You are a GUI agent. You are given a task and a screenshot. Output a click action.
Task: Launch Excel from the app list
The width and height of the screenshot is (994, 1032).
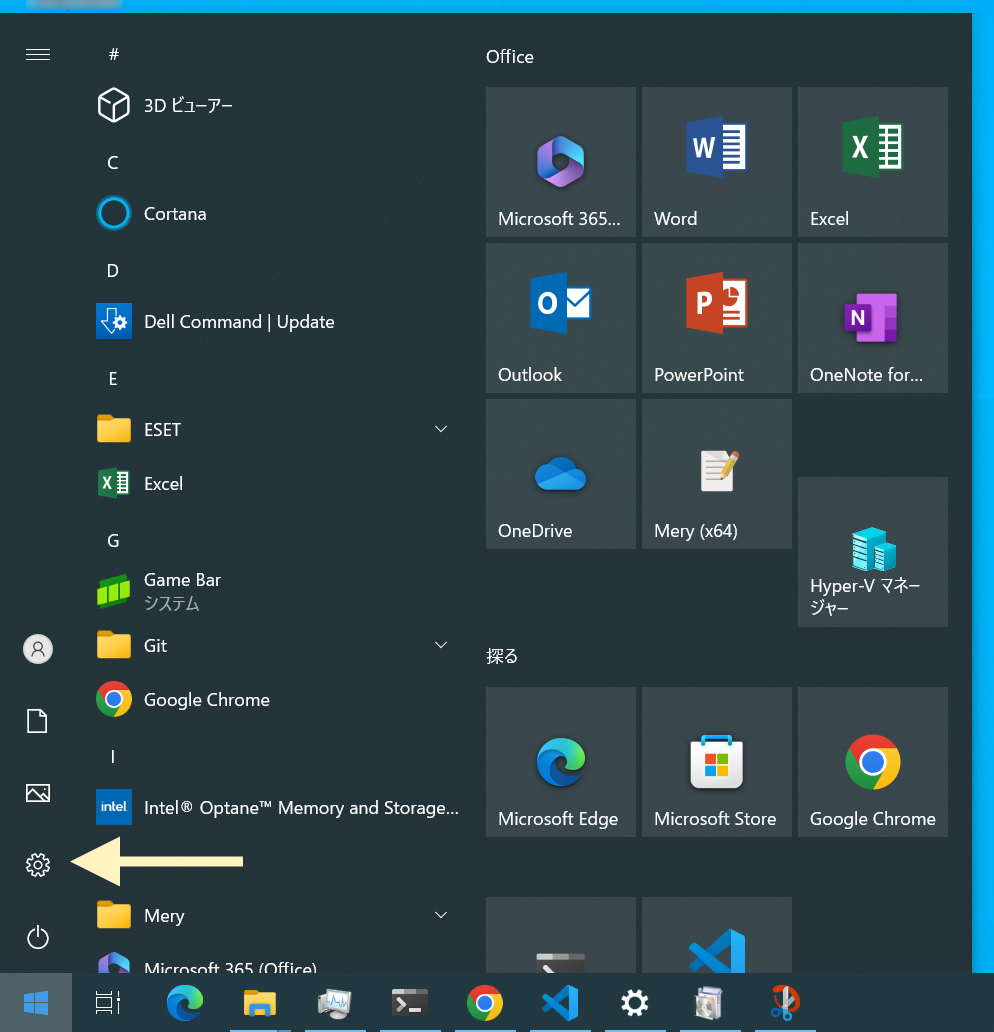click(276, 484)
